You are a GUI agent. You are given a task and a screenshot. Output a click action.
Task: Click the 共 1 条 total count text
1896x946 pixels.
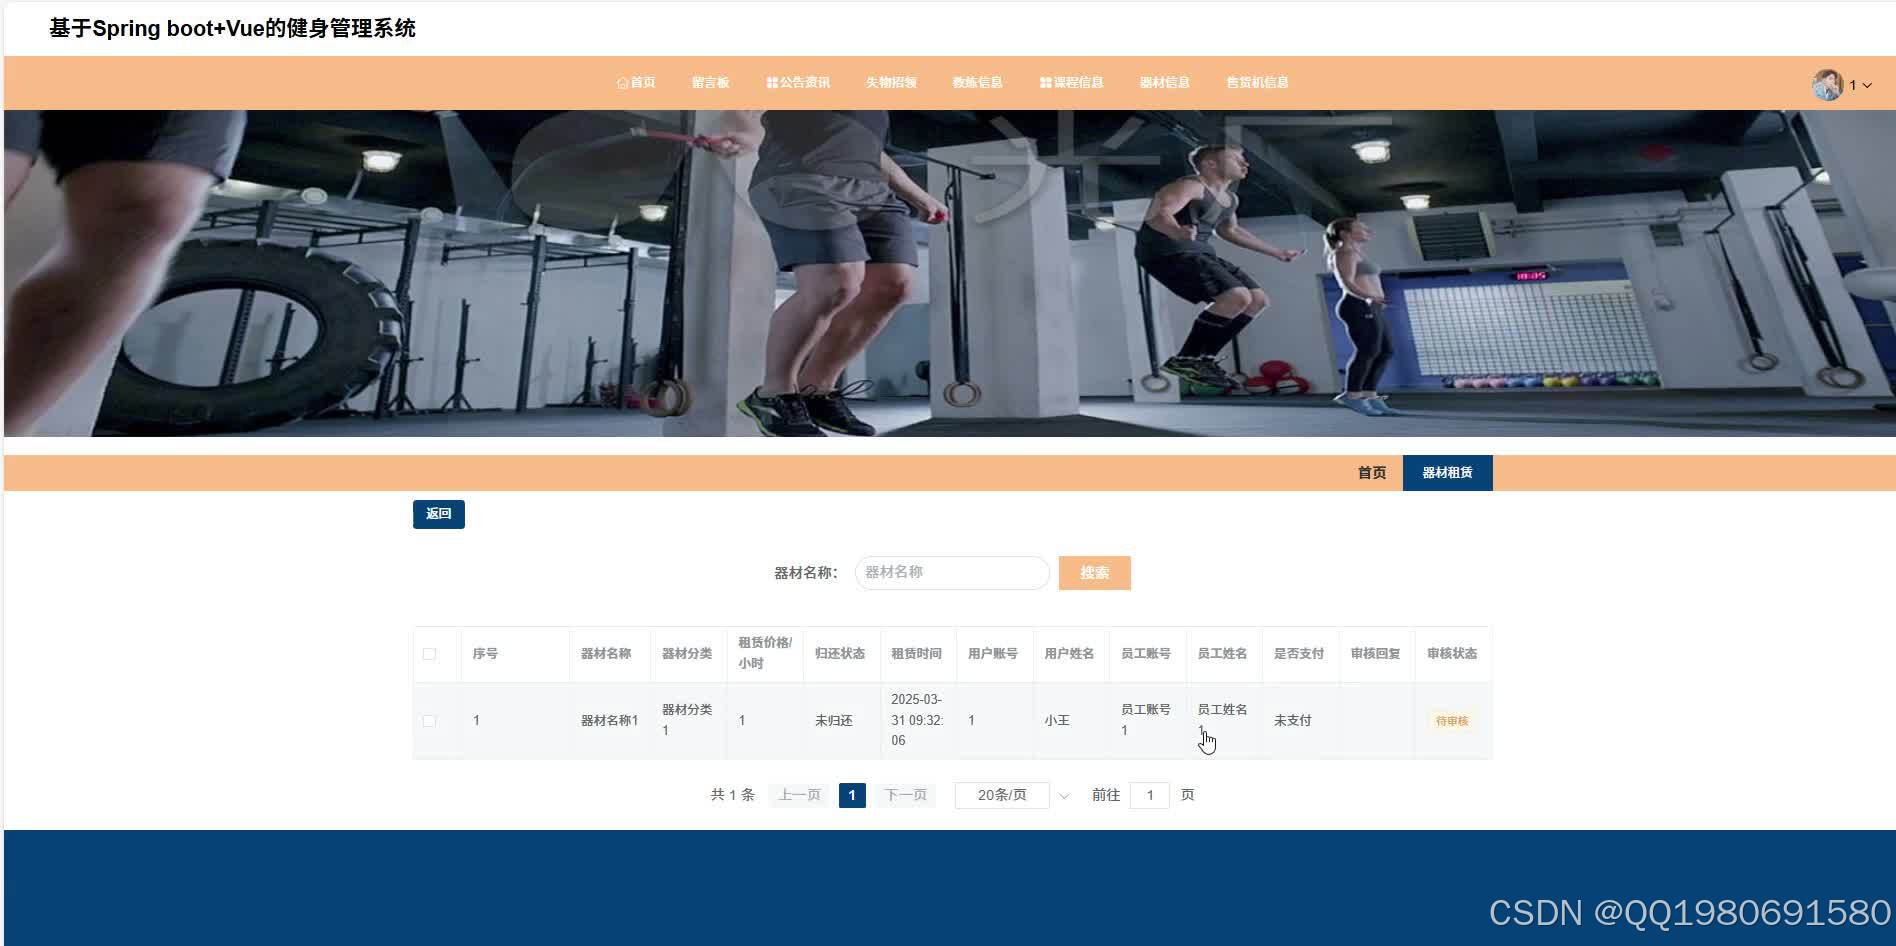[x=732, y=796]
